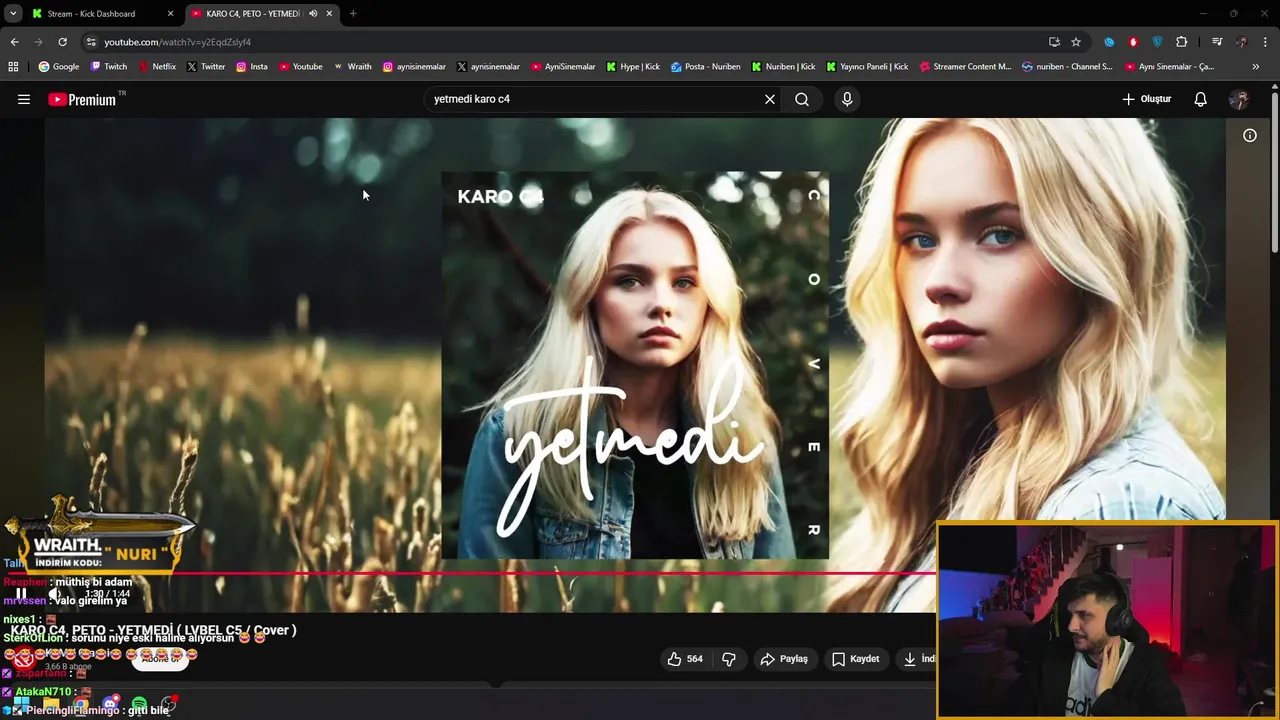1280x720 pixels.
Task: Open the Netflix bookmark
Action: pyautogui.click(x=157, y=67)
